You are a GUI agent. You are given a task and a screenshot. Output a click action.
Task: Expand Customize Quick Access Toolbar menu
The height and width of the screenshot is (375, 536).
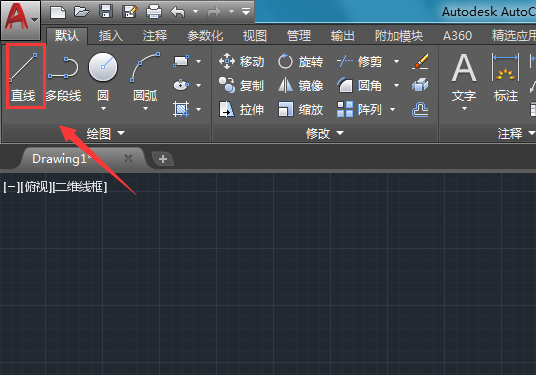[246, 12]
